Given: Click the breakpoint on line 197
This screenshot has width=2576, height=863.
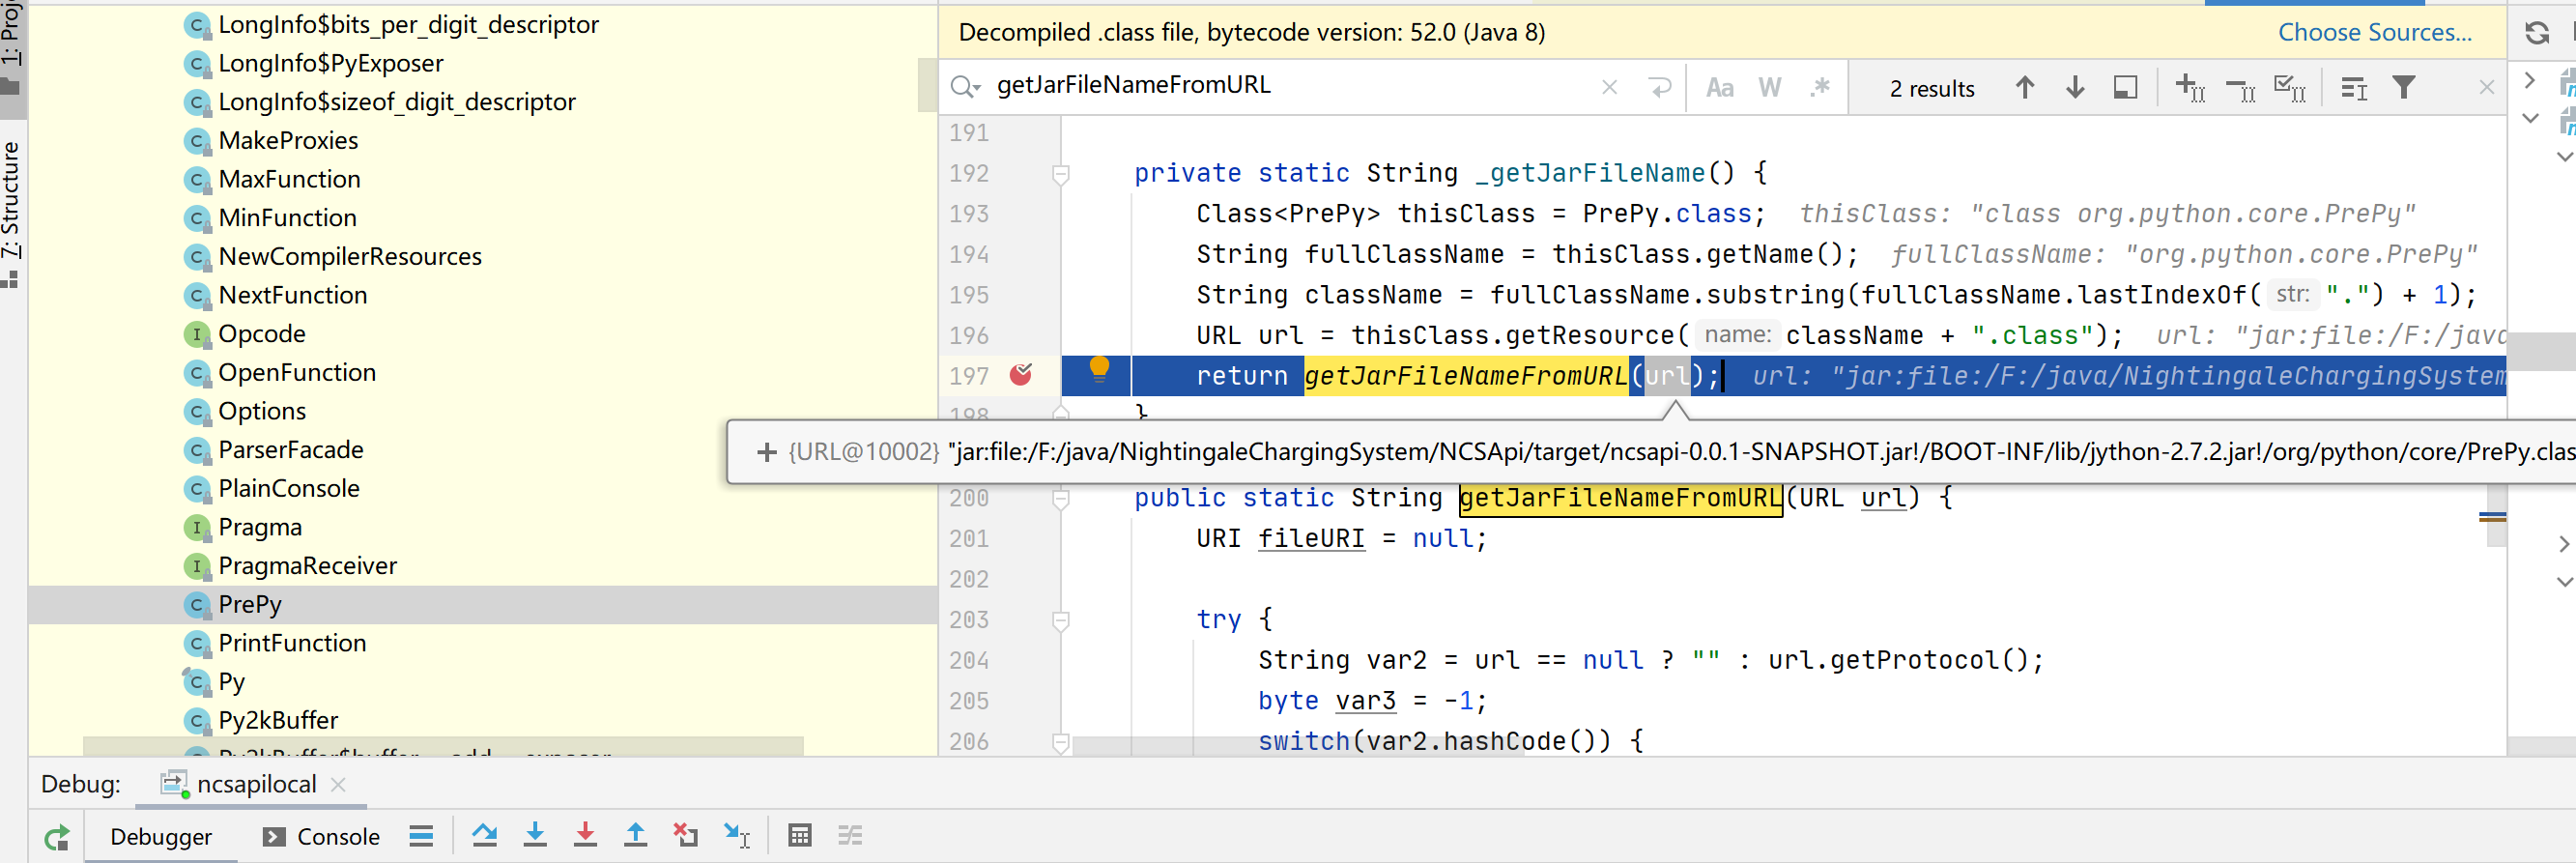Looking at the screenshot, I should [x=1021, y=374].
